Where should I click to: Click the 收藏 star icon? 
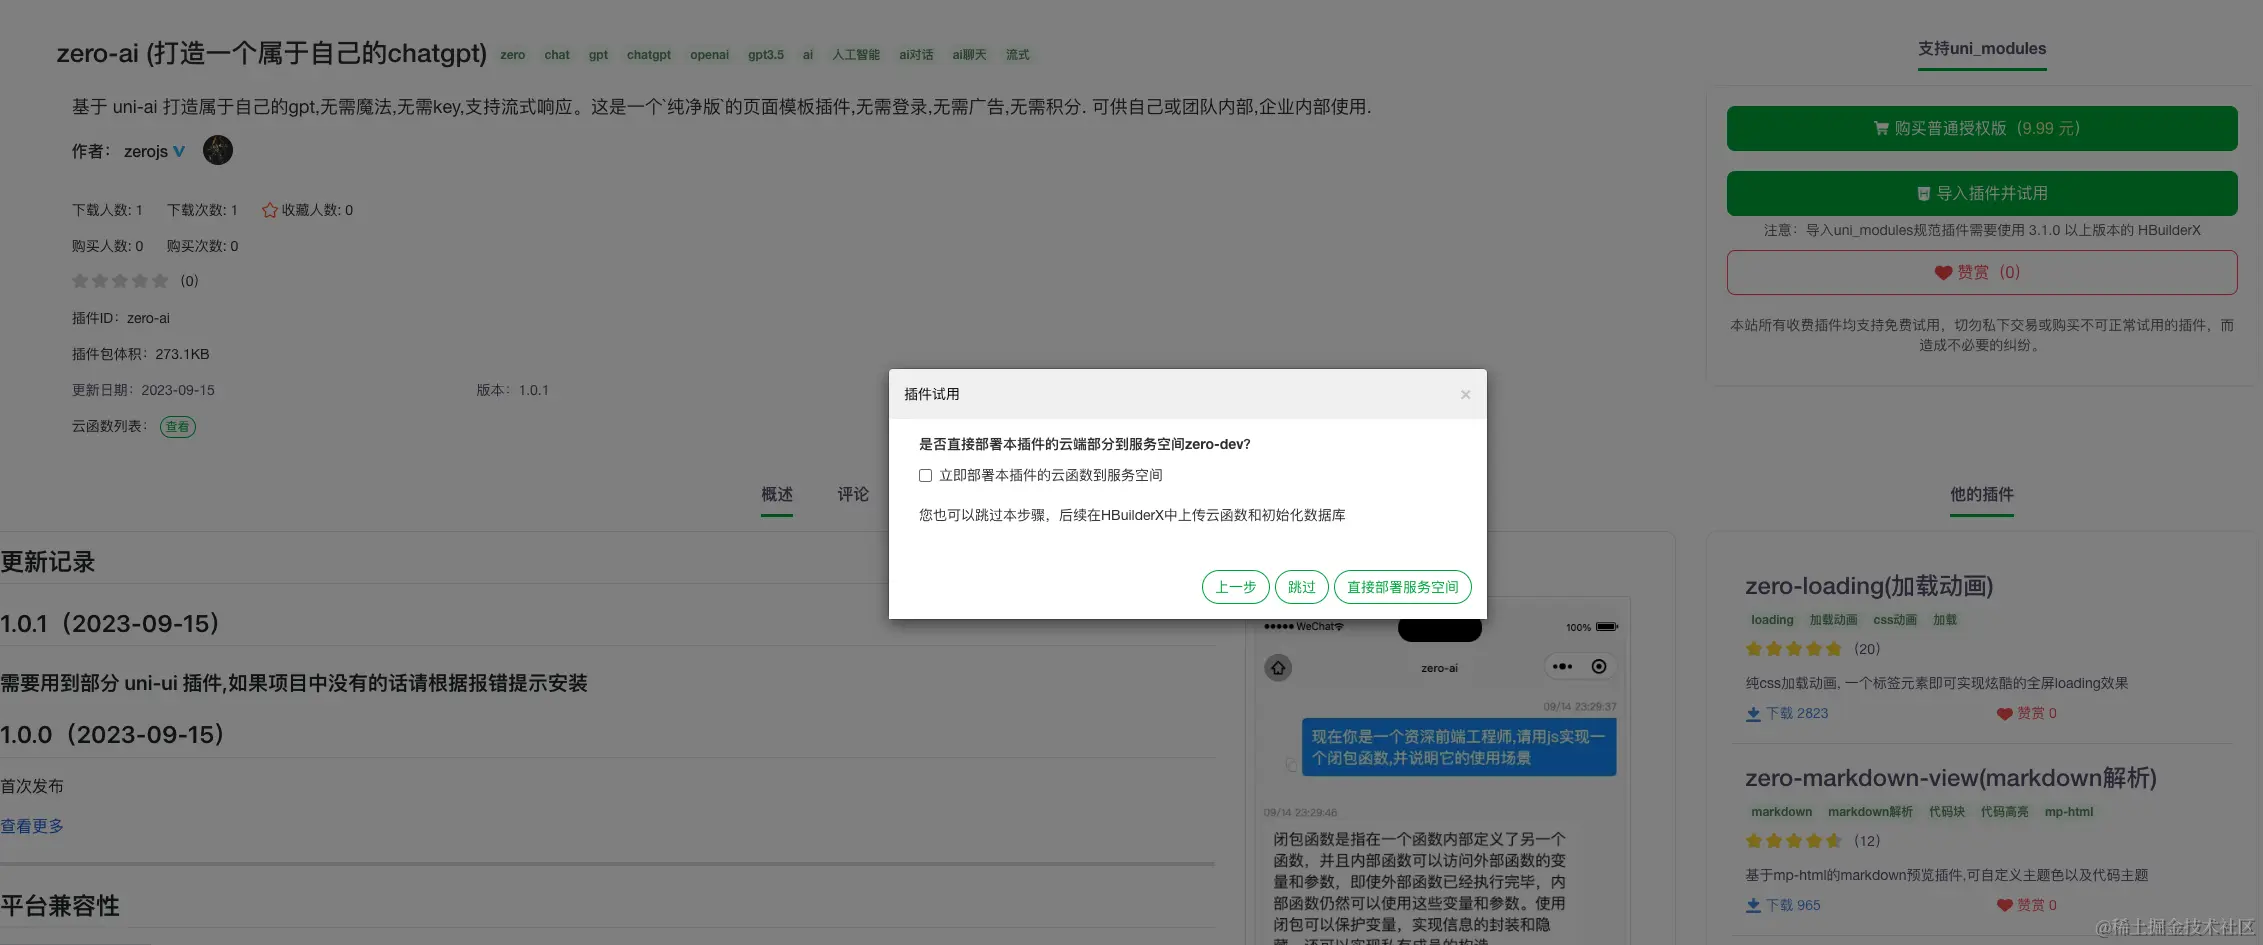[269, 210]
